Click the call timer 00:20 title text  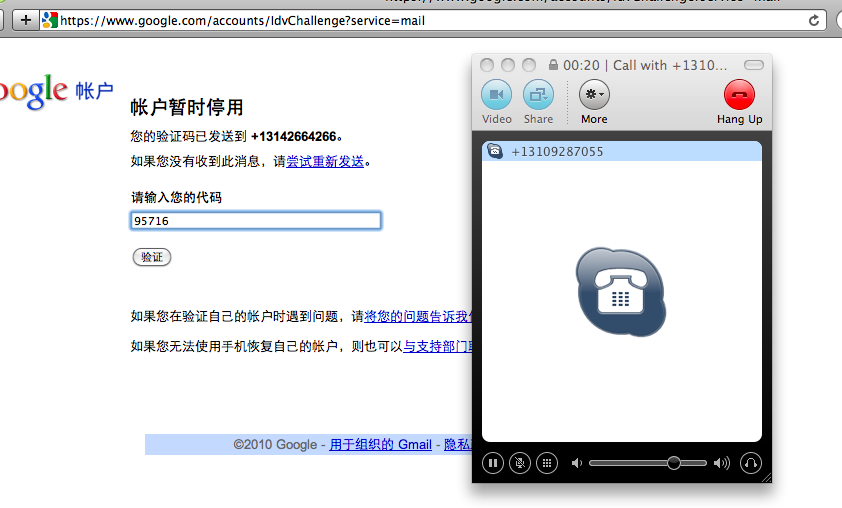(581, 66)
